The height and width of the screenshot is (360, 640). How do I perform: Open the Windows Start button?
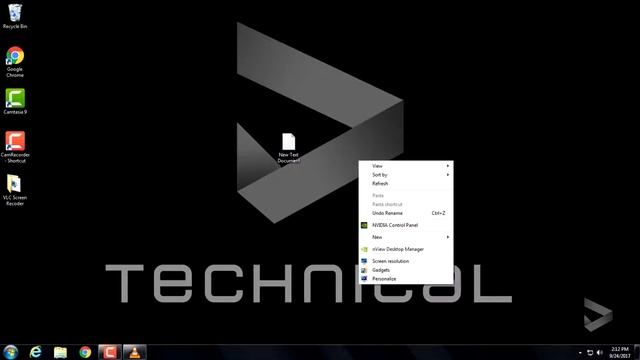[x=10, y=352]
